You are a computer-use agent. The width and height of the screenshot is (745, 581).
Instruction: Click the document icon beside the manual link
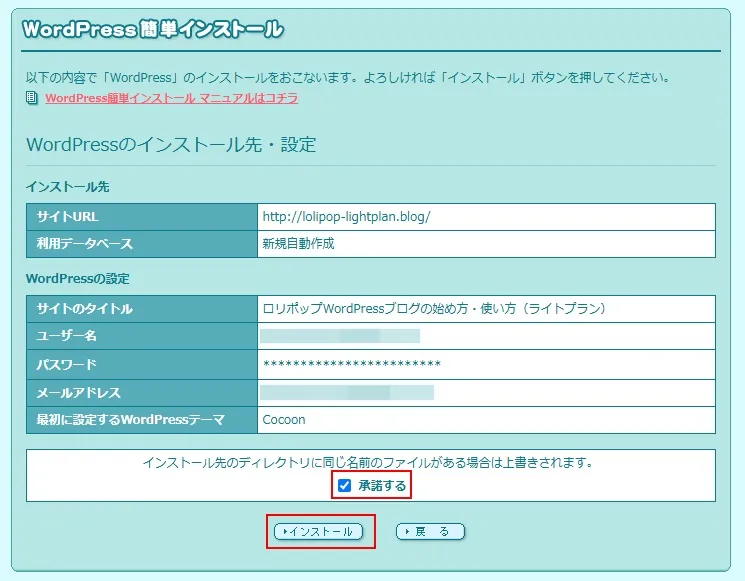coord(31,98)
